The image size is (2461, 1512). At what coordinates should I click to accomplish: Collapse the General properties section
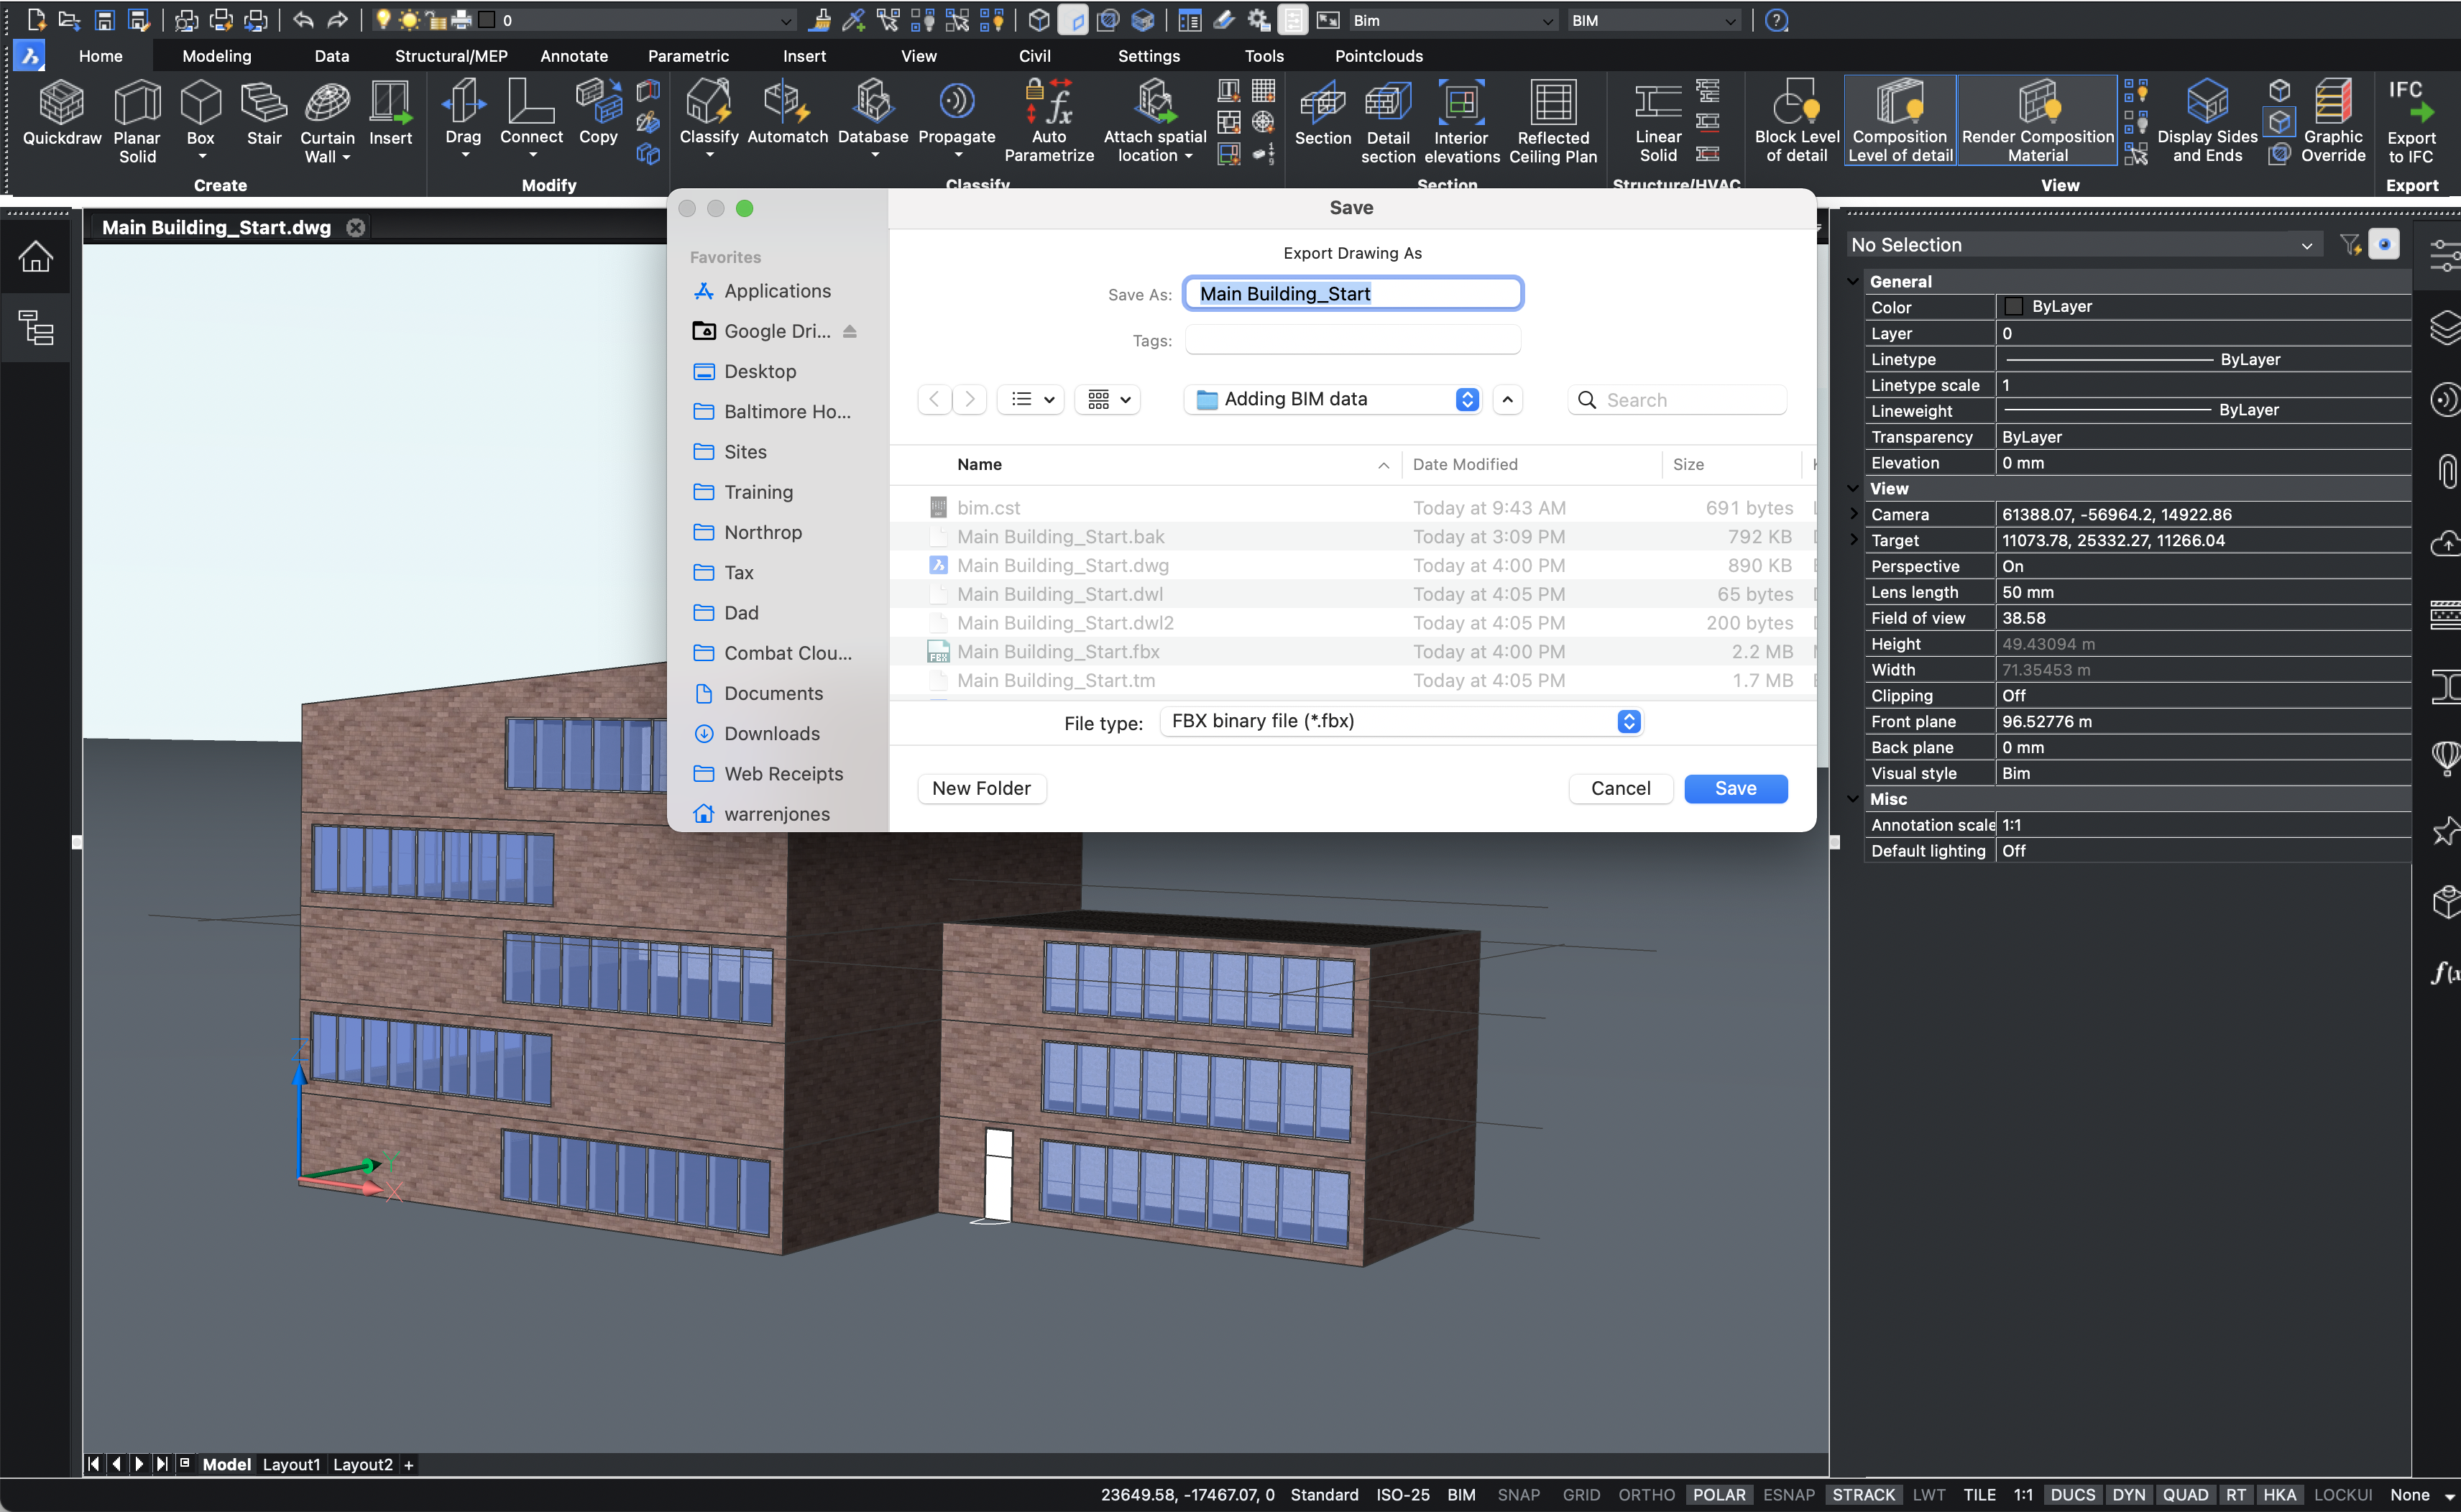(1853, 281)
